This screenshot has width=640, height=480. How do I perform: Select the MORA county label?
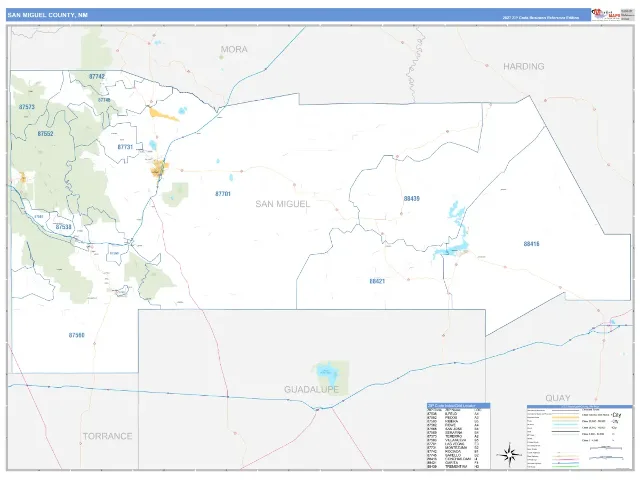(x=234, y=49)
